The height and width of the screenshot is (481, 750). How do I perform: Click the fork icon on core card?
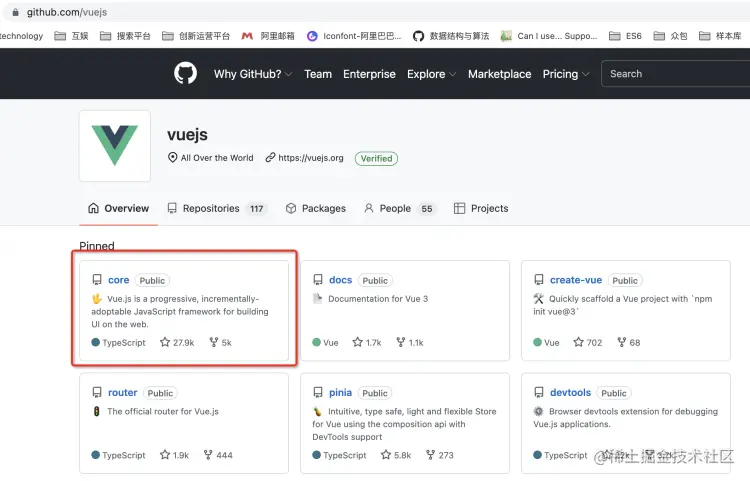[214, 342]
